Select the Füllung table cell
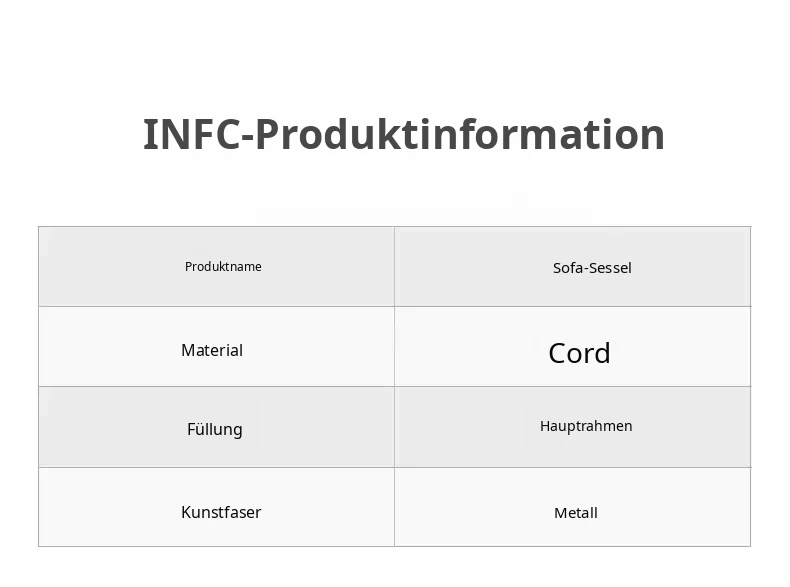 tap(217, 427)
